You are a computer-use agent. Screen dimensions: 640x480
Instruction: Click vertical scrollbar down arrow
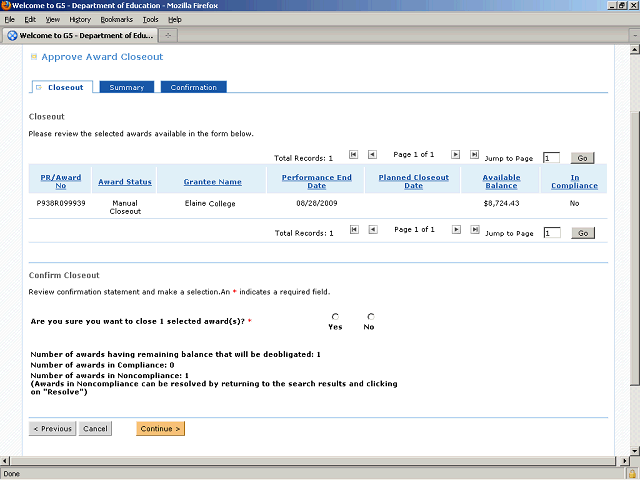pyautogui.click(x=634, y=451)
